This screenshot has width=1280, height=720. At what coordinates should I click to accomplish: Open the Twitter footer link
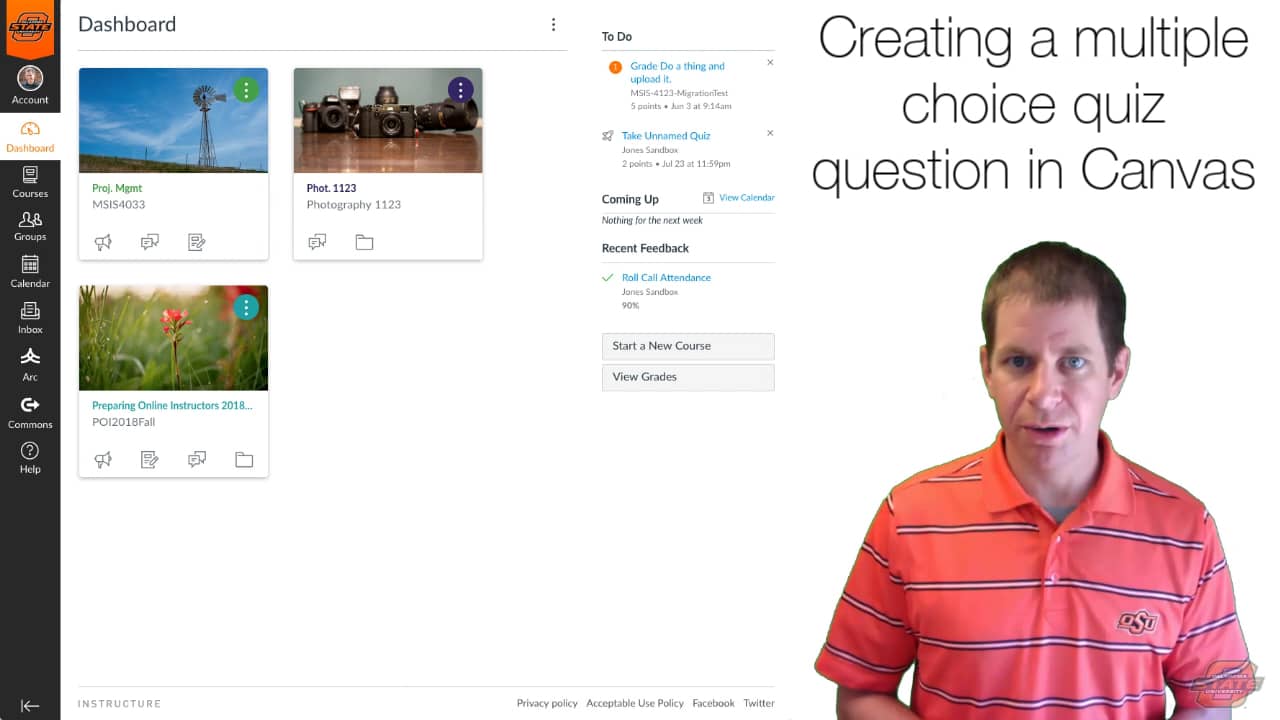point(759,703)
